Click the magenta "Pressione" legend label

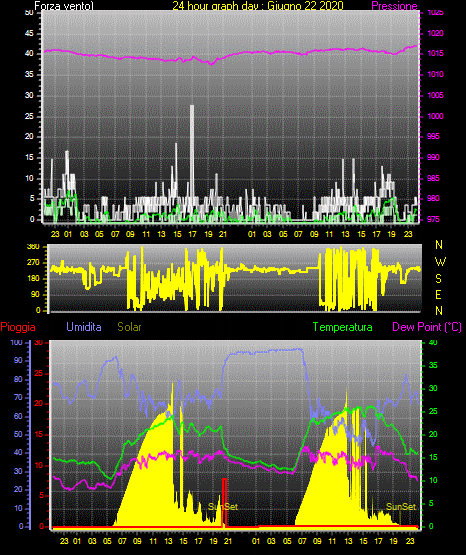point(394,6)
